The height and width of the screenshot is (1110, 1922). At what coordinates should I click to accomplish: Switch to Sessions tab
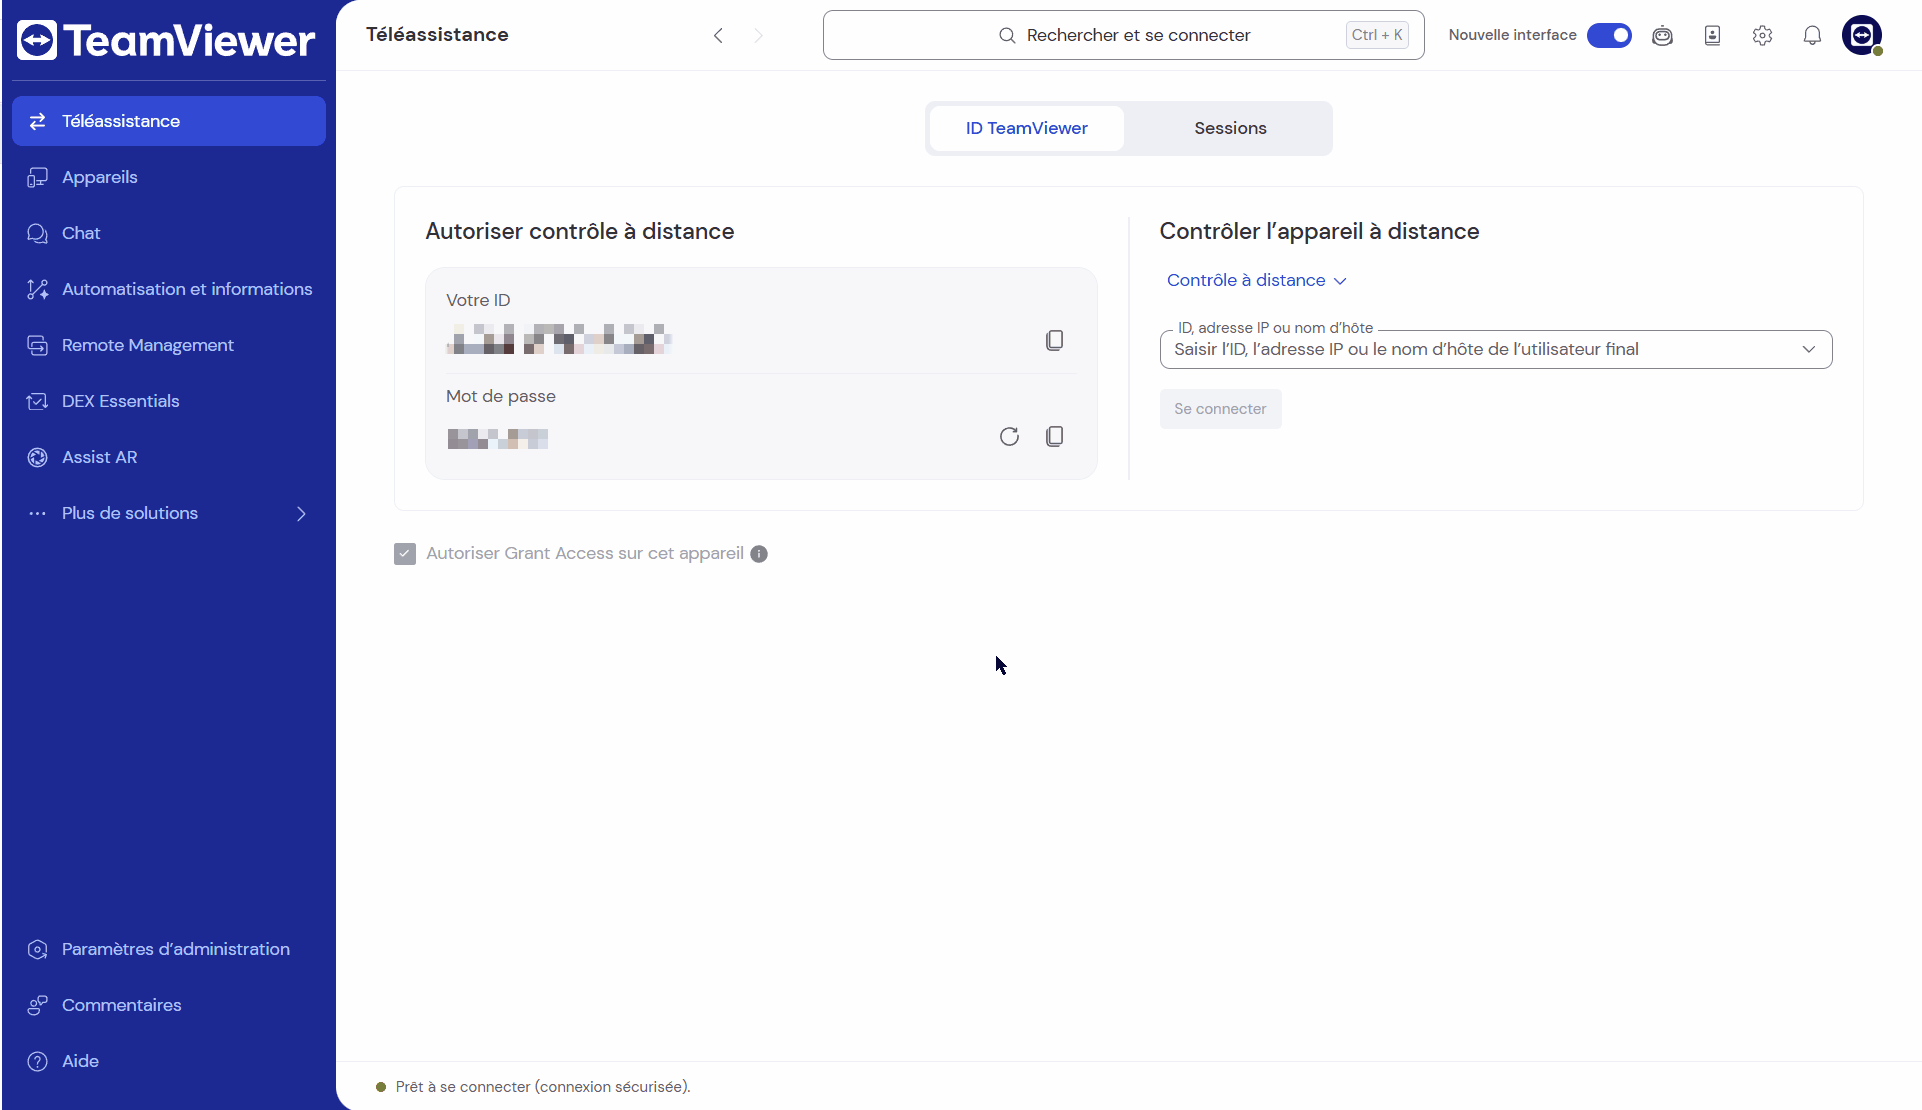click(x=1230, y=128)
